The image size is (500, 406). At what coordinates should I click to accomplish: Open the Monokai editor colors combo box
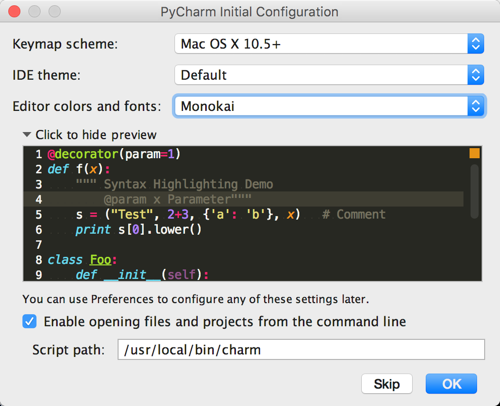point(329,106)
